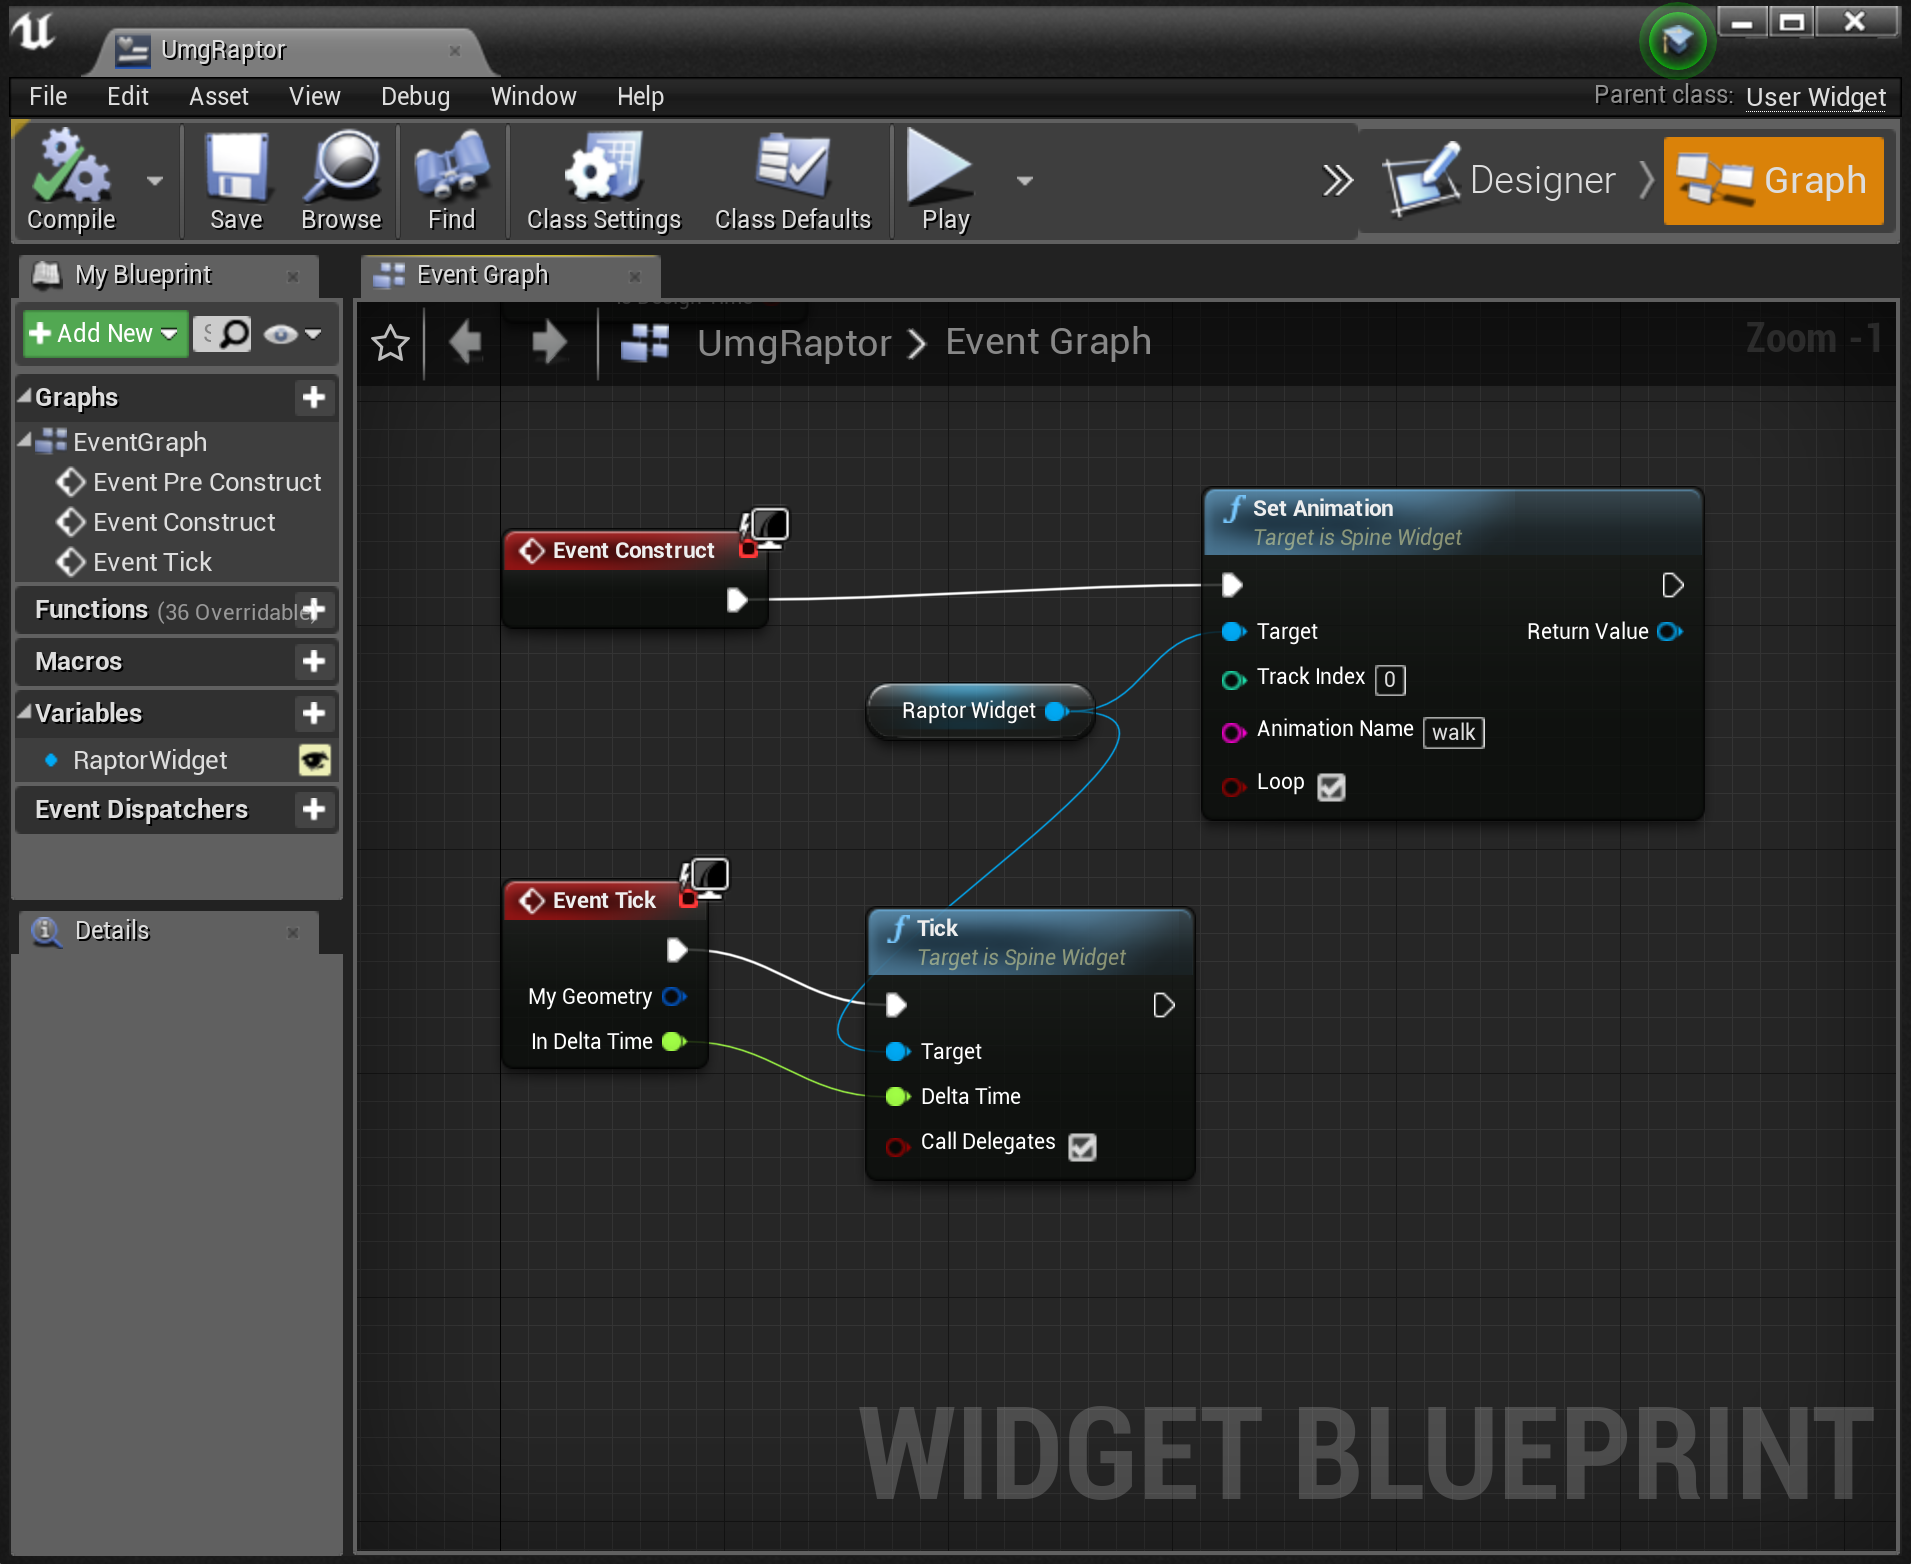
Task: Navigate back with left arrow in graph
Action: pos(466,344)
